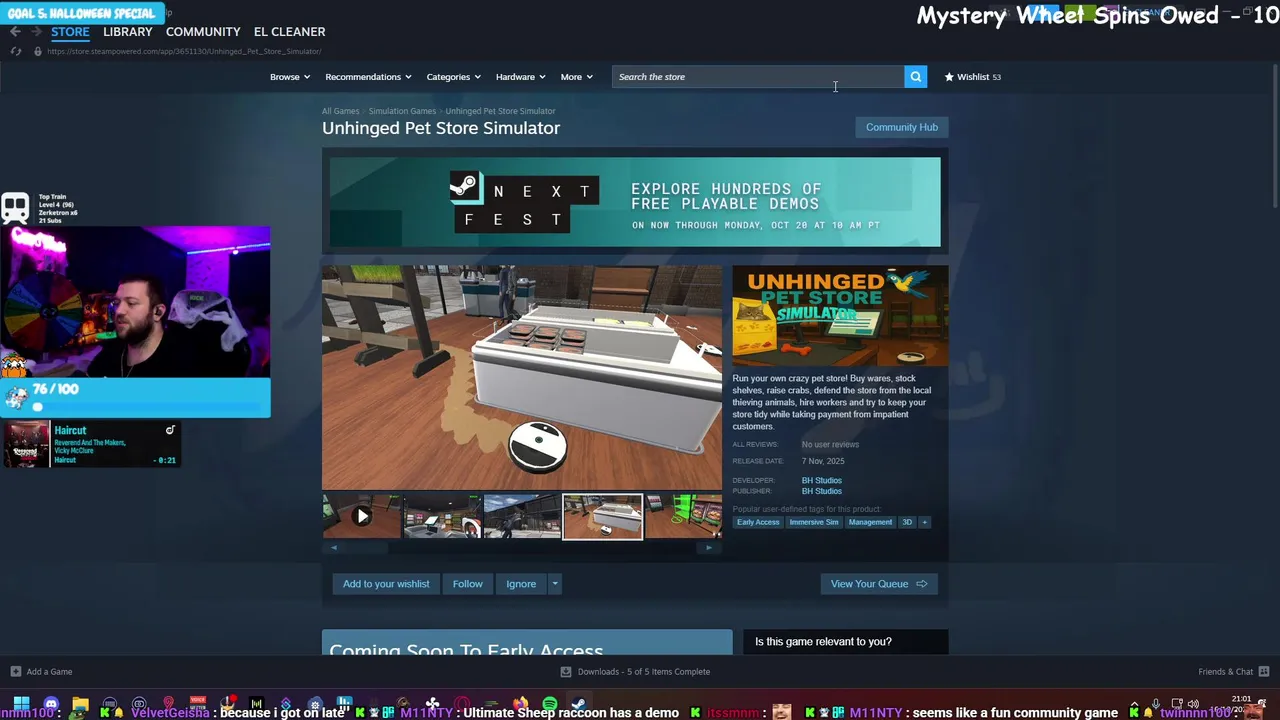The image size is (1280, 720).
Task: Select the Management tag
Action: click(x=870, y=522)
